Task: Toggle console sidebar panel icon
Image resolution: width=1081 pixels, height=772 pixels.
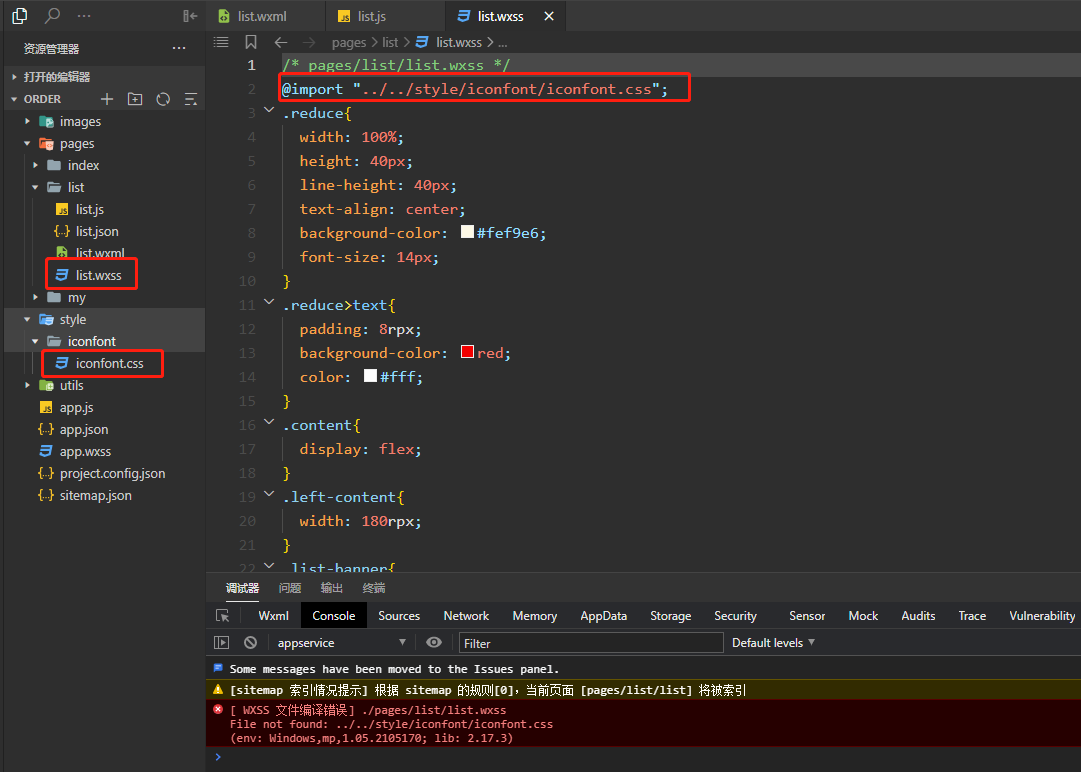Action: [x=221, y=642]
